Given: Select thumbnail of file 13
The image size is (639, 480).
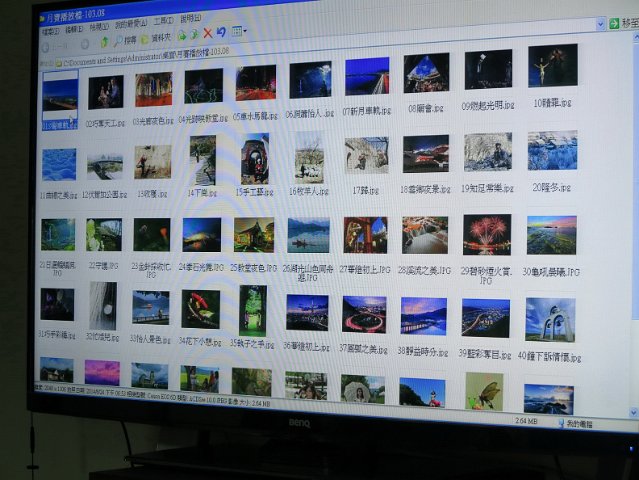Looking at the screenshot, I should click(x=153, y=162).
